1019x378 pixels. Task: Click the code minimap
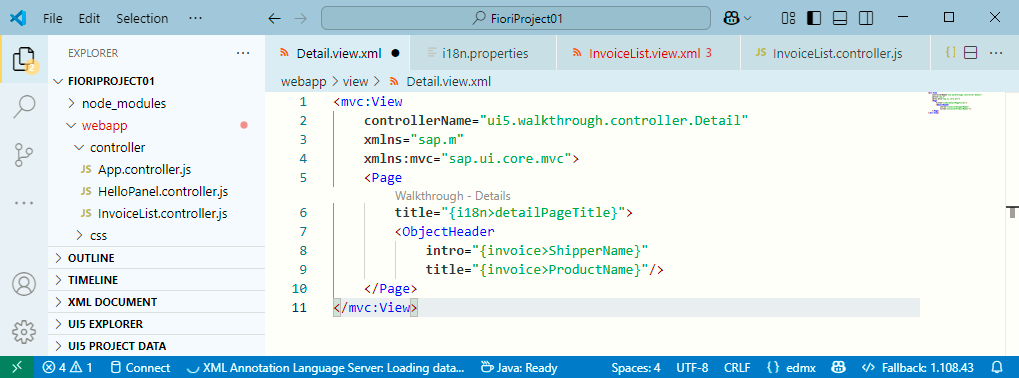tap(955, 104)
